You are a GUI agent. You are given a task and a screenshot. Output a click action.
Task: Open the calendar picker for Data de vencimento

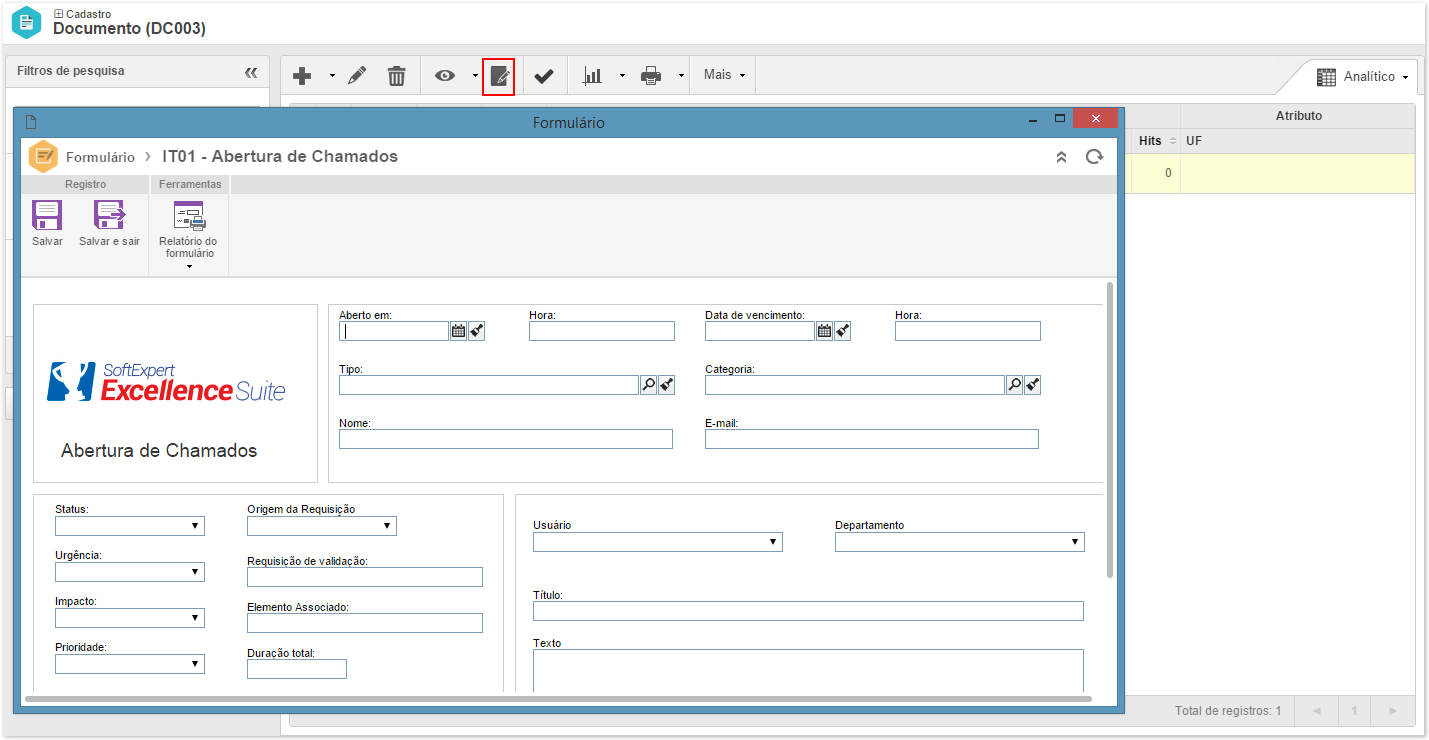(824, 331)
